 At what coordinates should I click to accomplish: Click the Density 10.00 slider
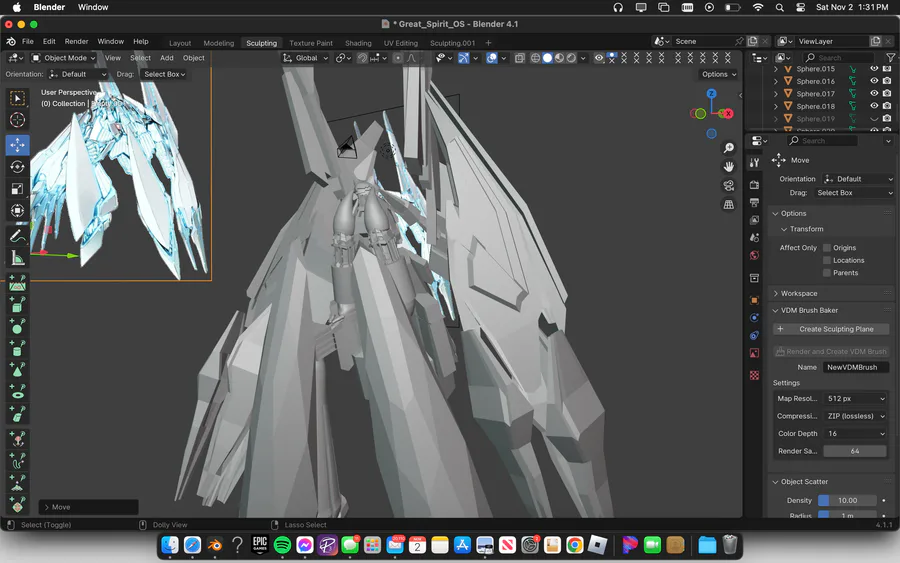point(847,500)
